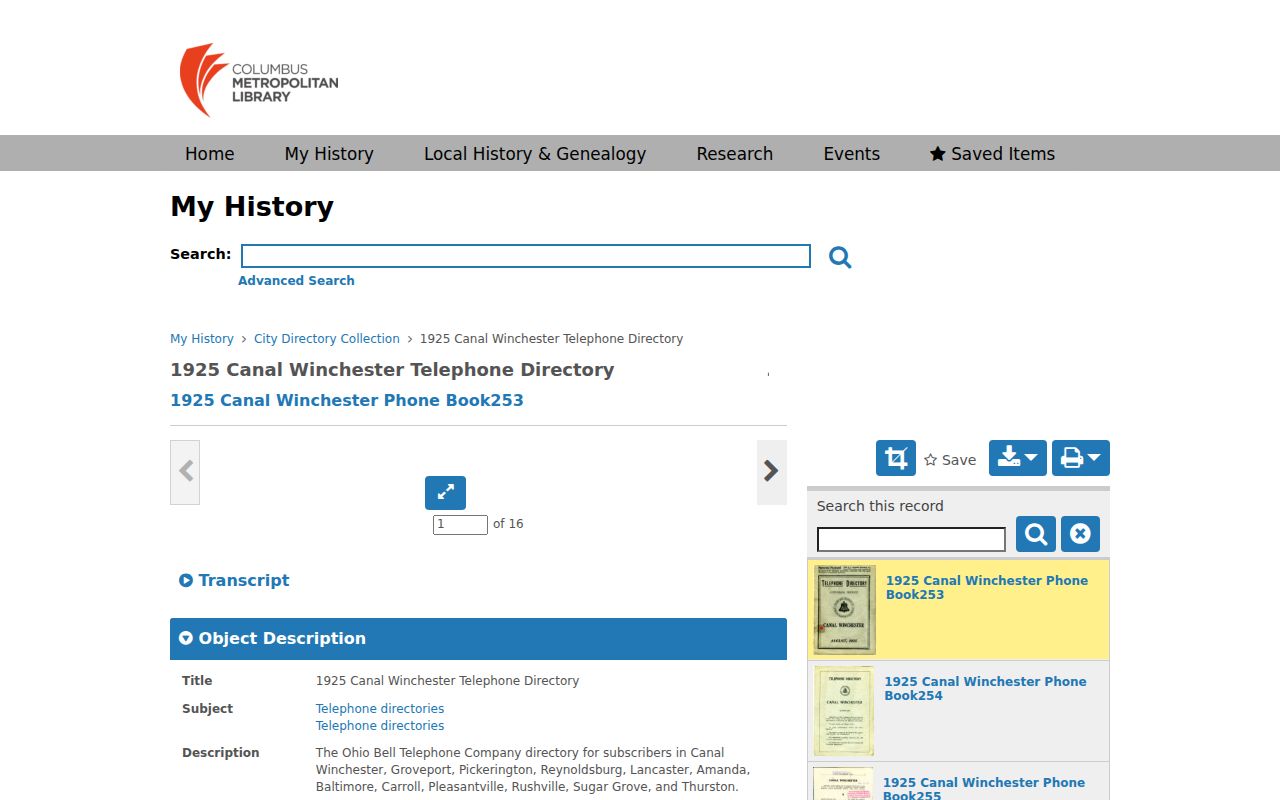Viewport: 1280px width, 800px height.
Task: Select the Phone Book253 thumbnail image
Action: (845, 610)
